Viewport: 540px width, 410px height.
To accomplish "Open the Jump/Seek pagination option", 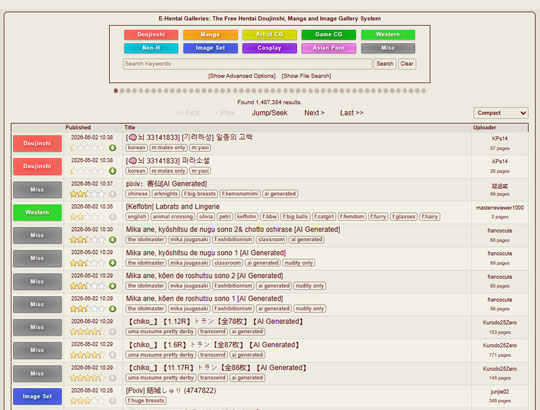I will (x=269, y=113).
